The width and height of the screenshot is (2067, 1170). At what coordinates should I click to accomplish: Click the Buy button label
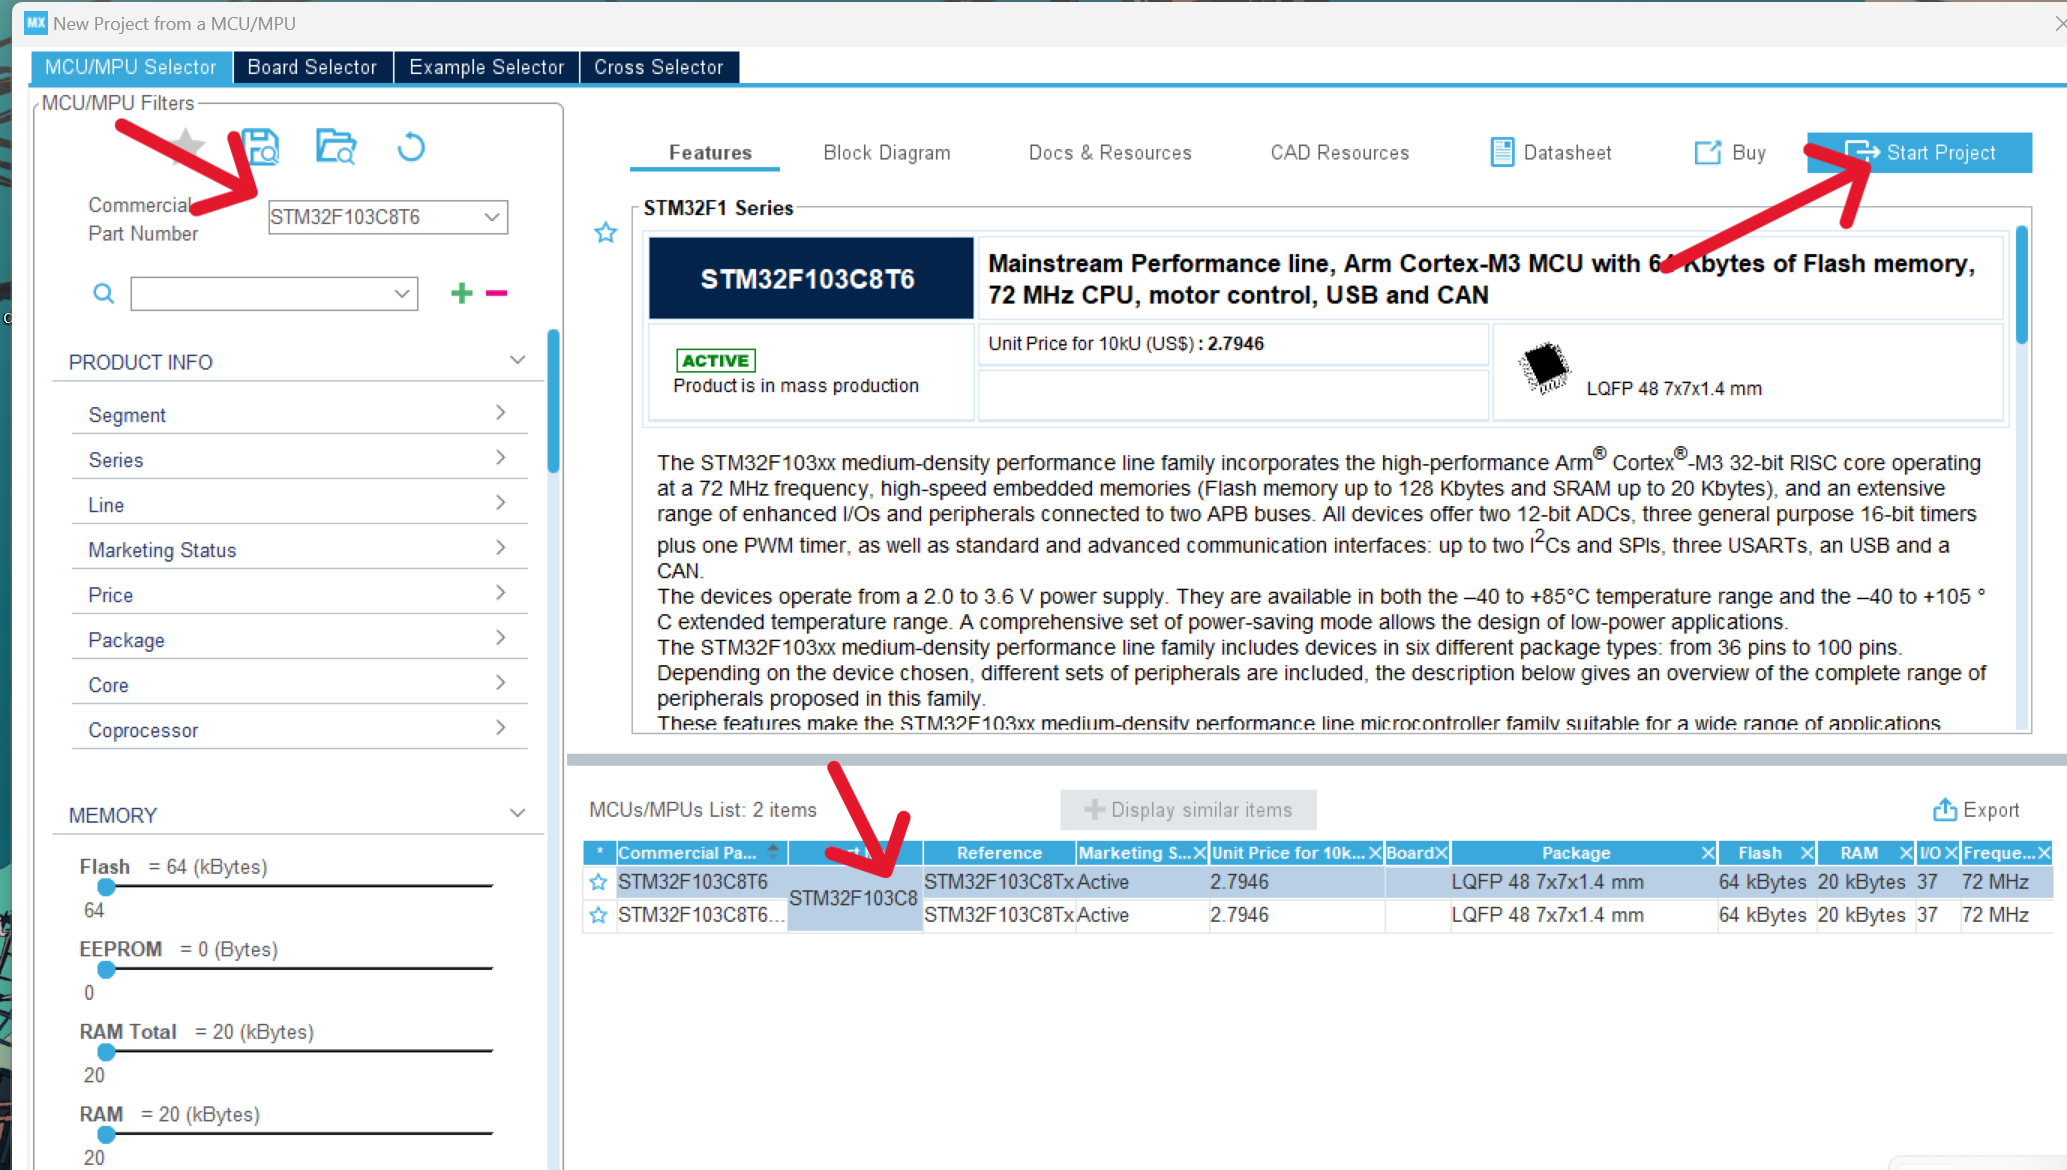pos(1749,153)
